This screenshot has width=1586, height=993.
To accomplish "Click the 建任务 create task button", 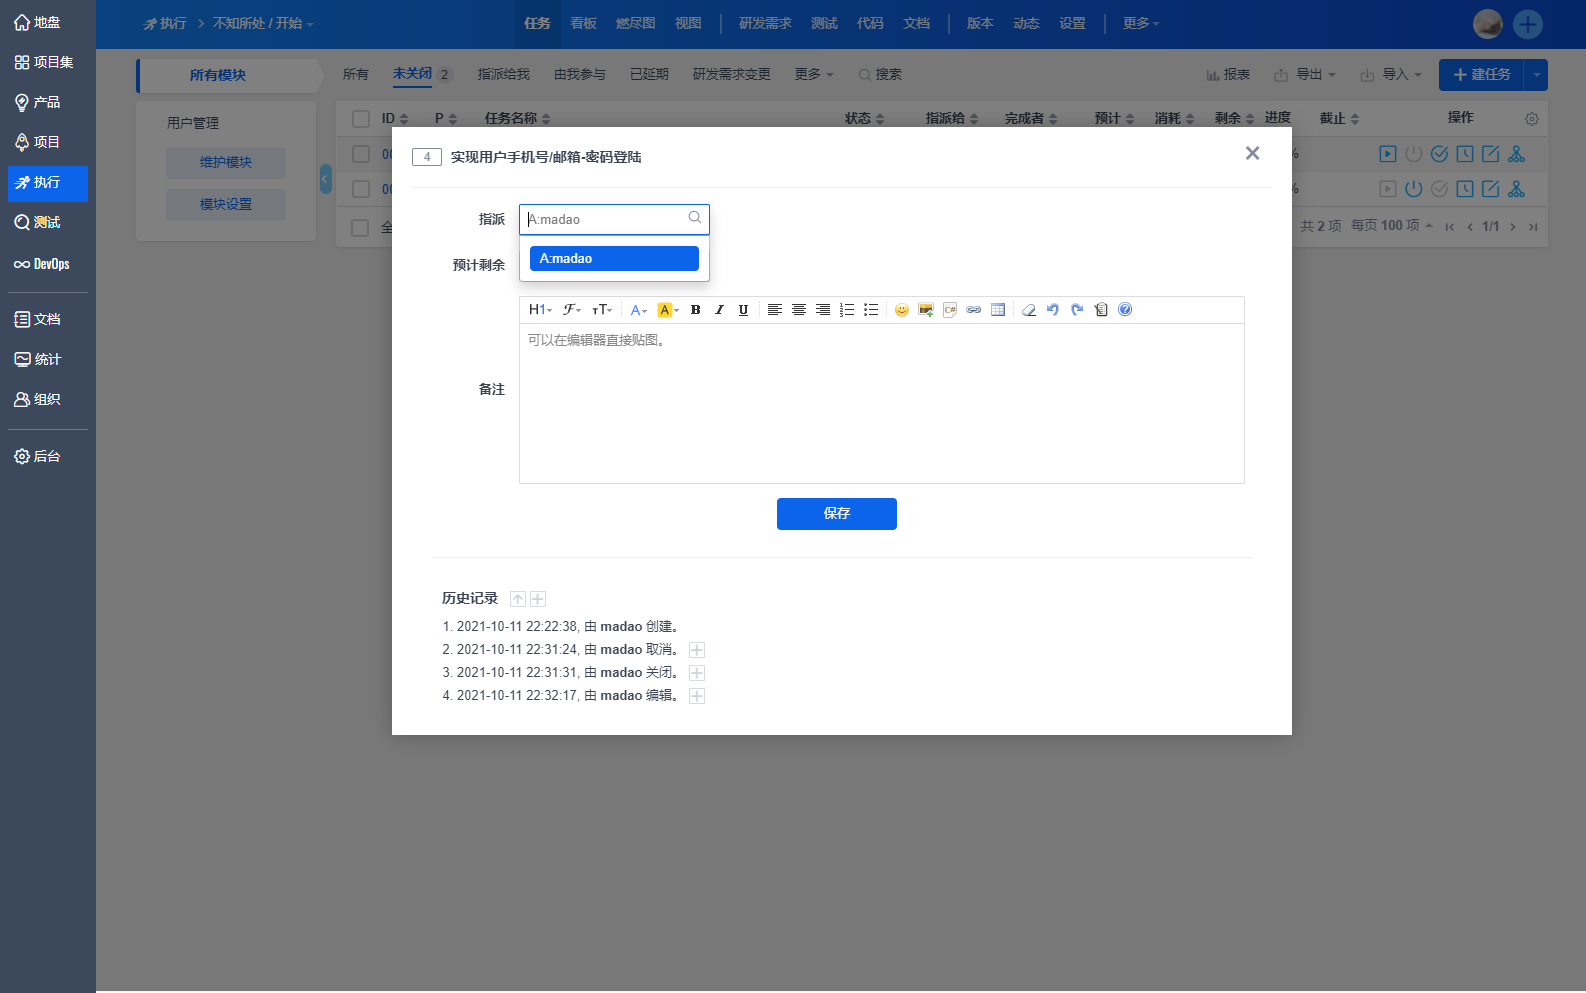I will [x=1481, y=75].
